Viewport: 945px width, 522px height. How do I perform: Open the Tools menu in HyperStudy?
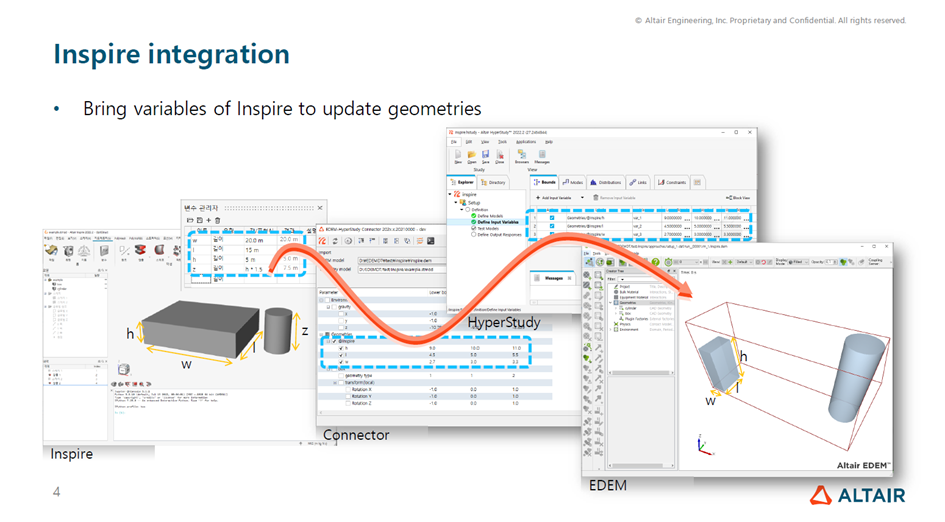click(x=502, y=142)
